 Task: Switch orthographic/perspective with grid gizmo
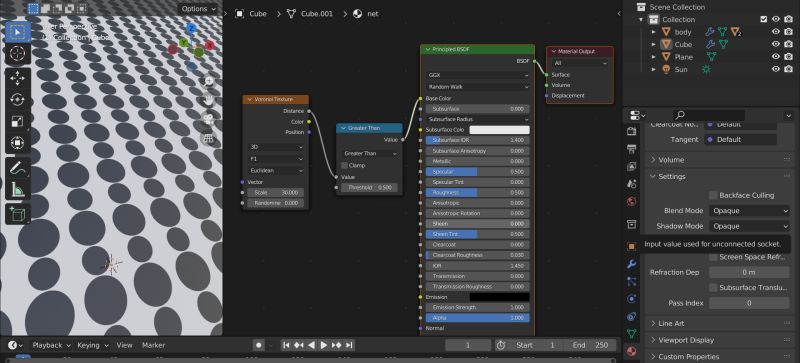click(209, 138)
